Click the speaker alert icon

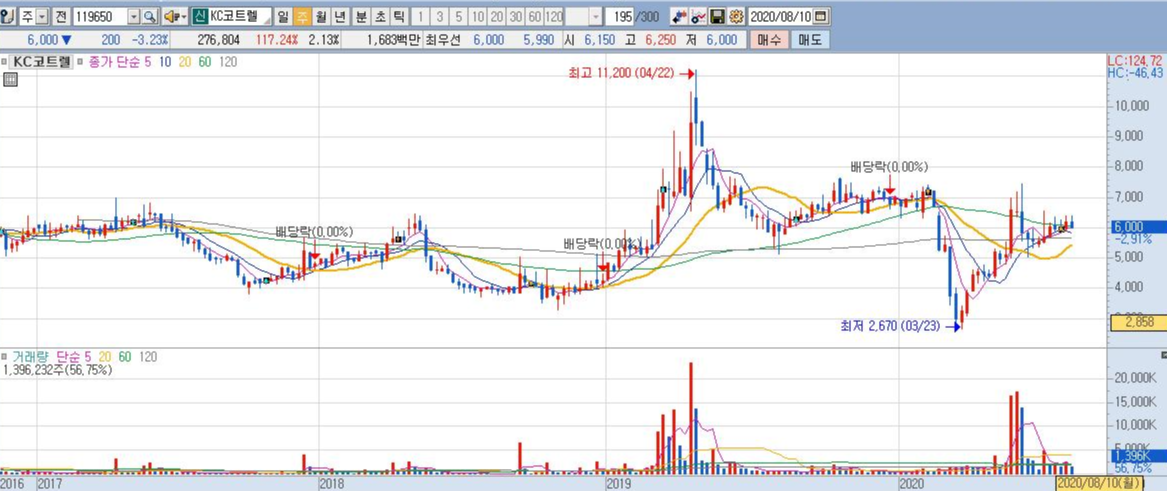pyautogui.click(x=171, y=16)
